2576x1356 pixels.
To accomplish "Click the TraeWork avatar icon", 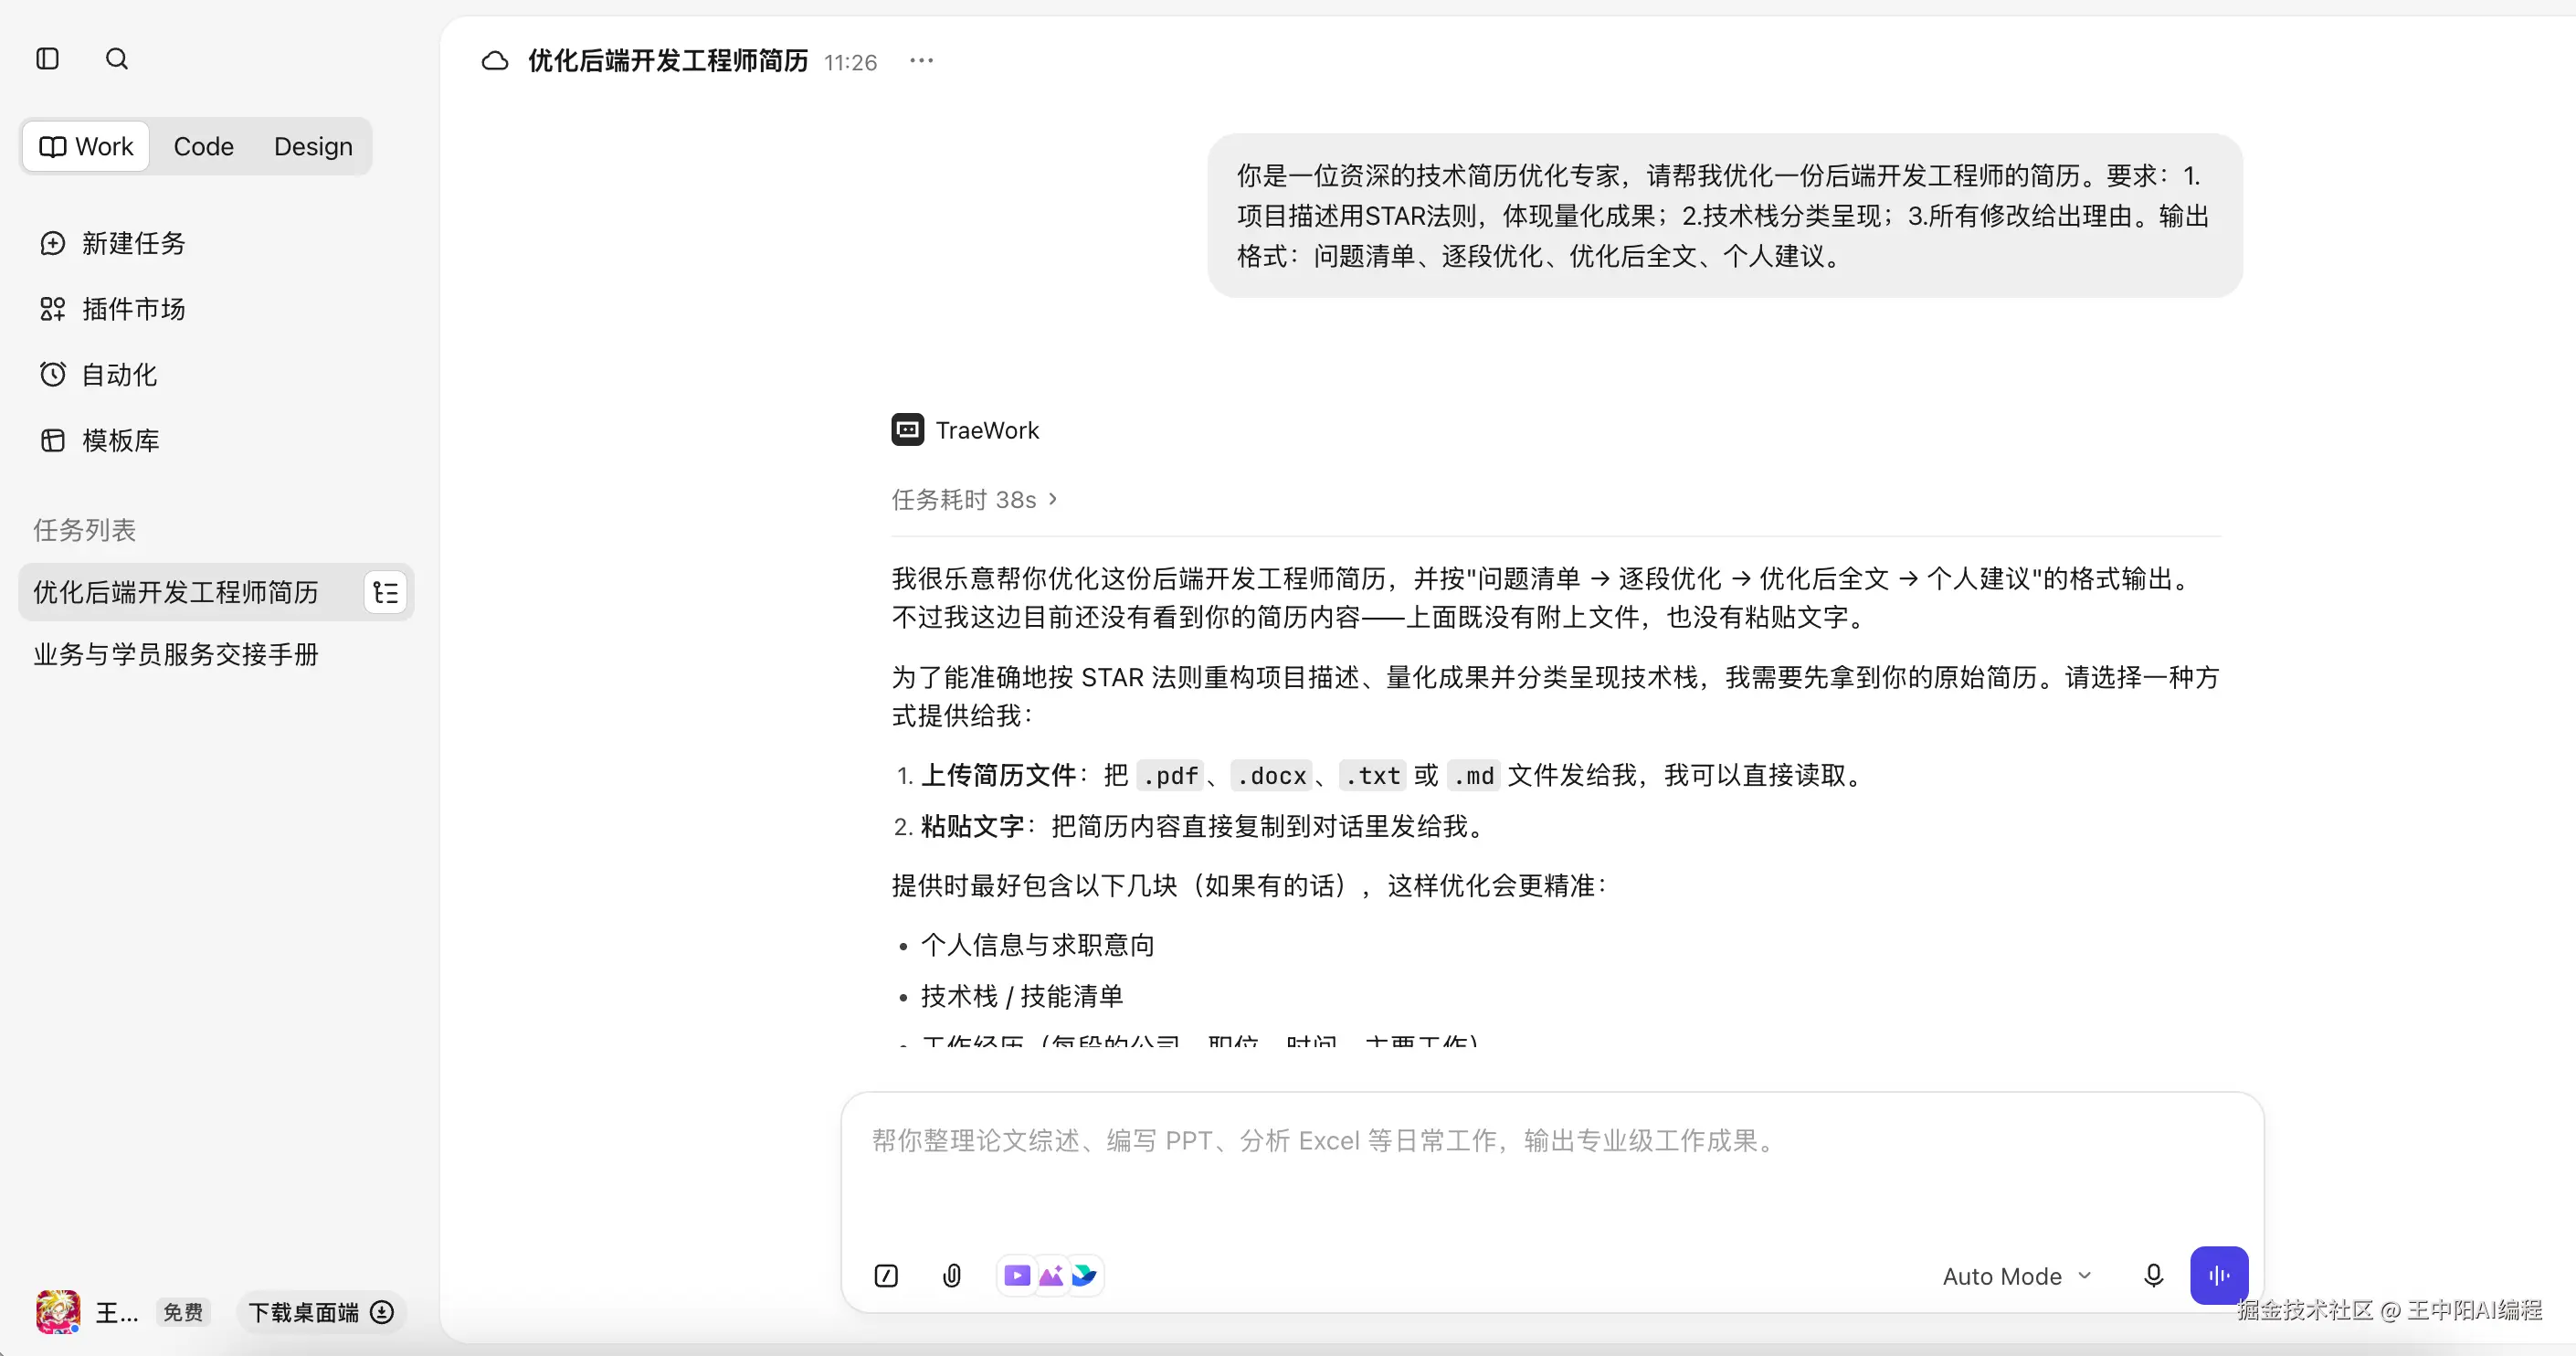I will coord(908,430).
